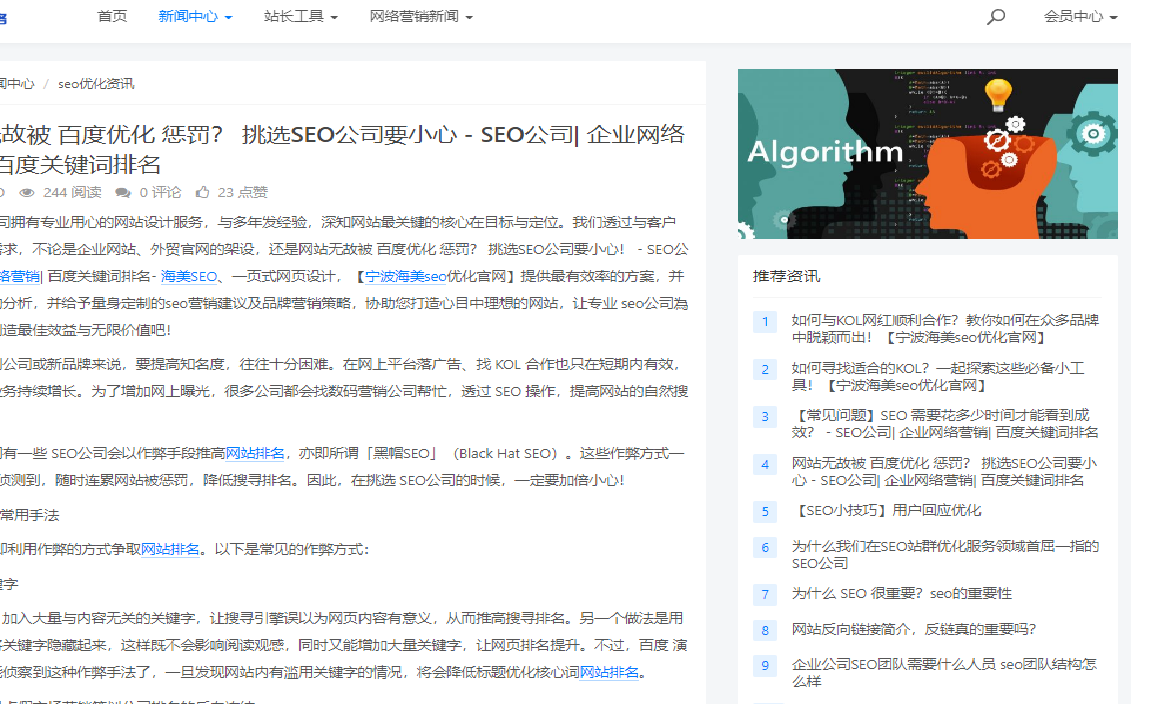Open the 站长工具 dropdown
The height and width of the screenshot is (704, 1152).
point(300,17)
